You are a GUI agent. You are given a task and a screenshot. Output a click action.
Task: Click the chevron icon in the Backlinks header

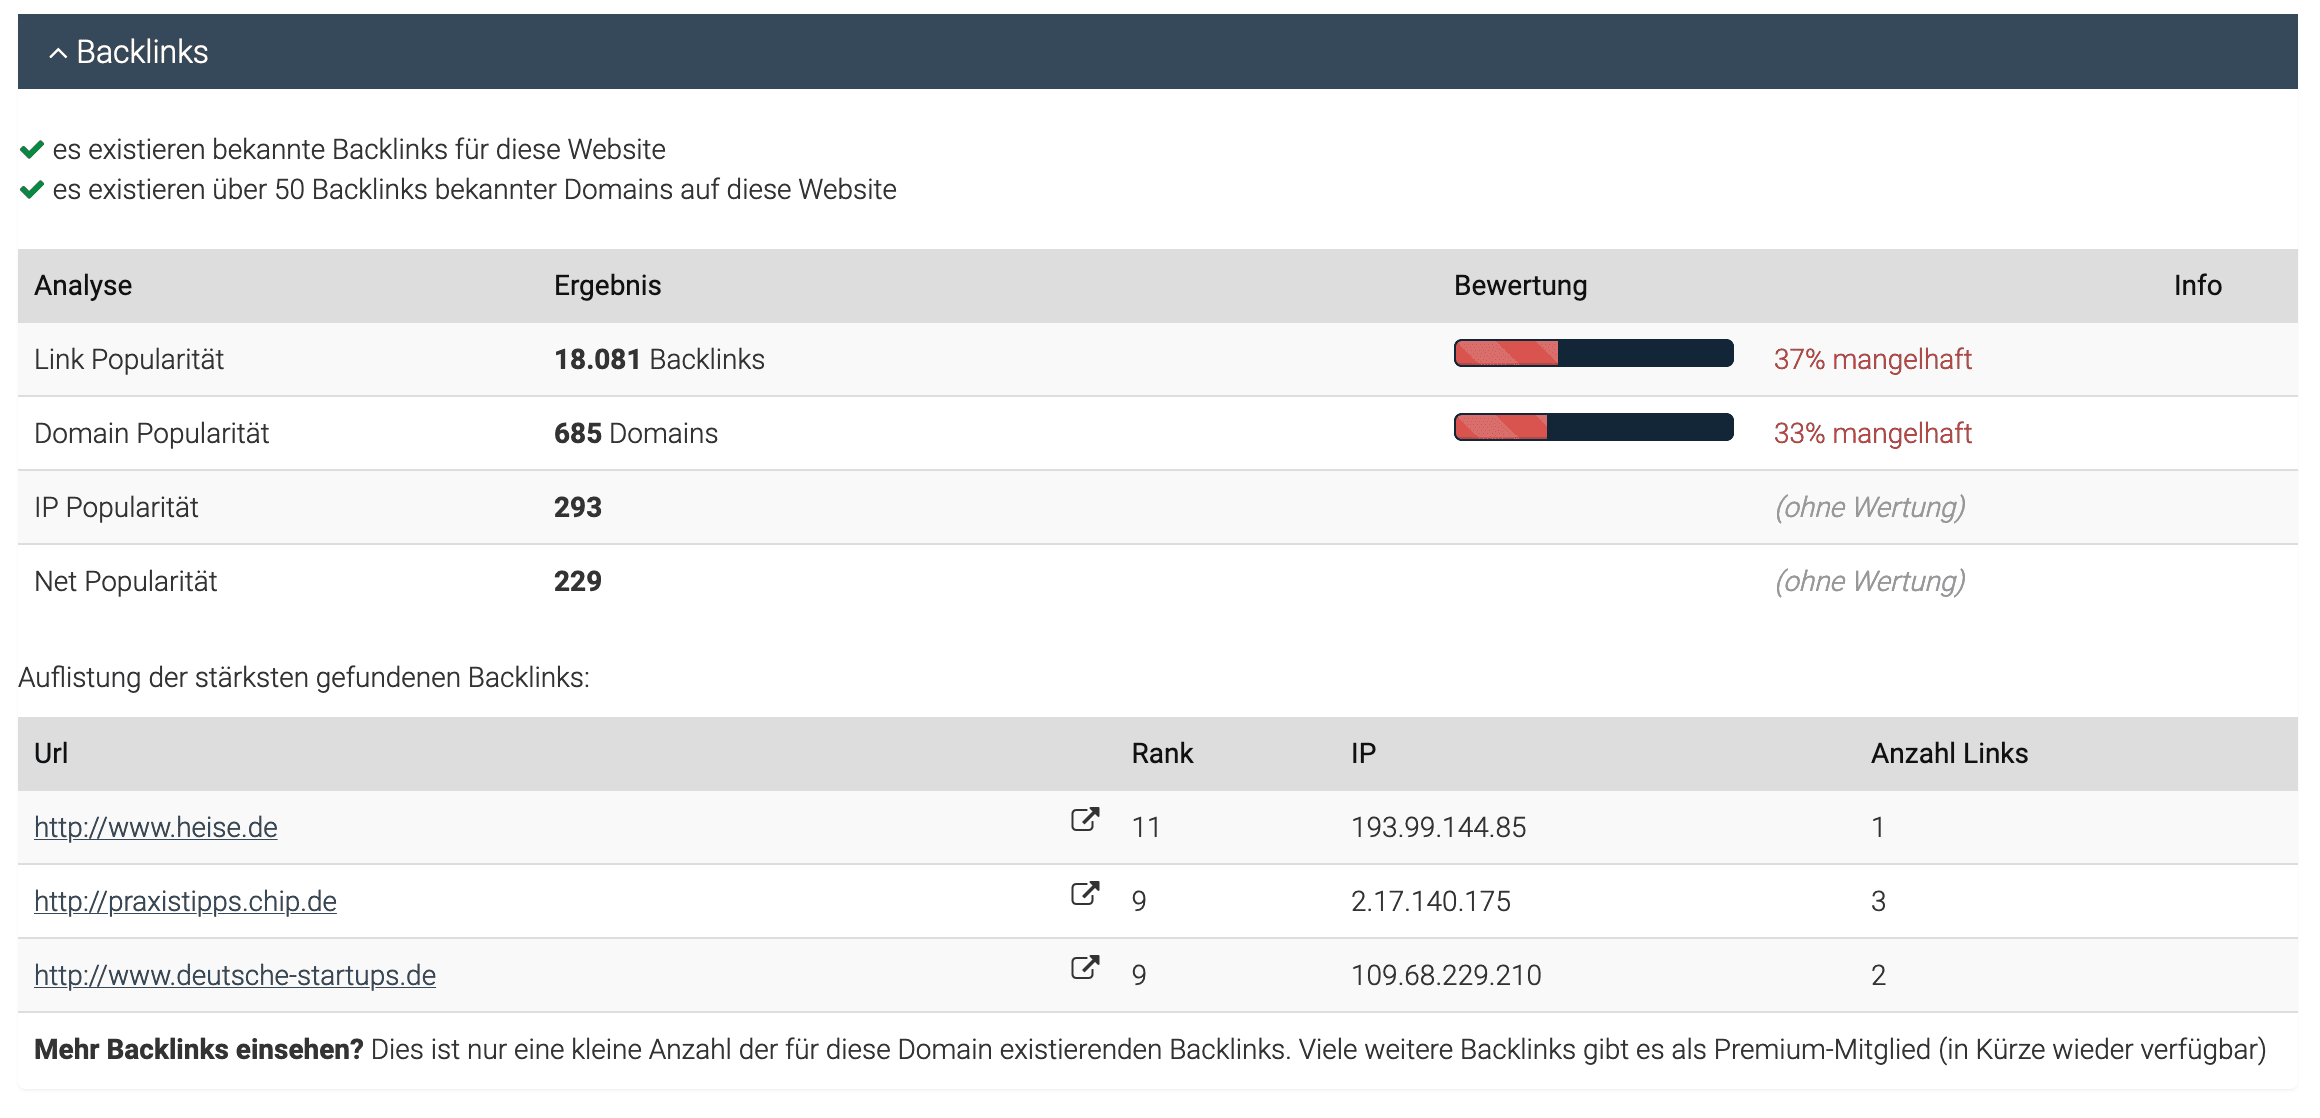click(x=58, y=53)
